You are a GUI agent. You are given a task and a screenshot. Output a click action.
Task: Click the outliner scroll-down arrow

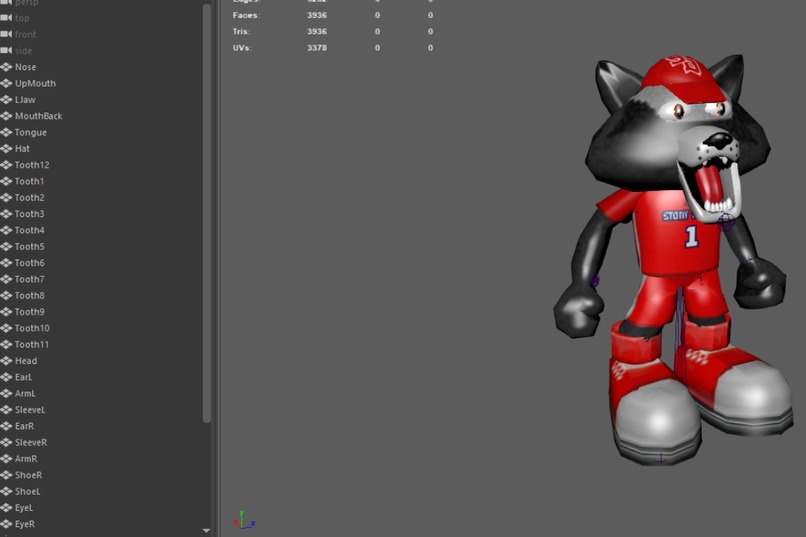coord(206,531)
